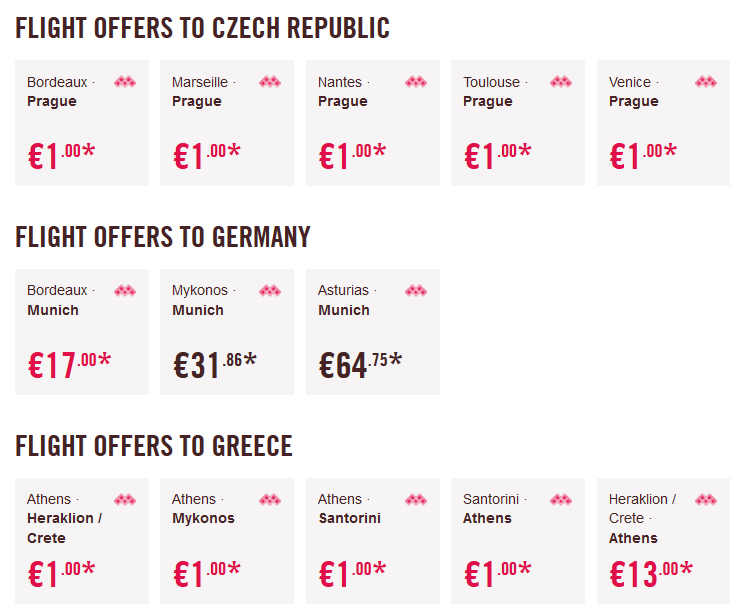The height and width of the screenshot is (610, 733).
Task: Click the airline icon on the Asturias–Munich card
Action: tap(416, 291)
